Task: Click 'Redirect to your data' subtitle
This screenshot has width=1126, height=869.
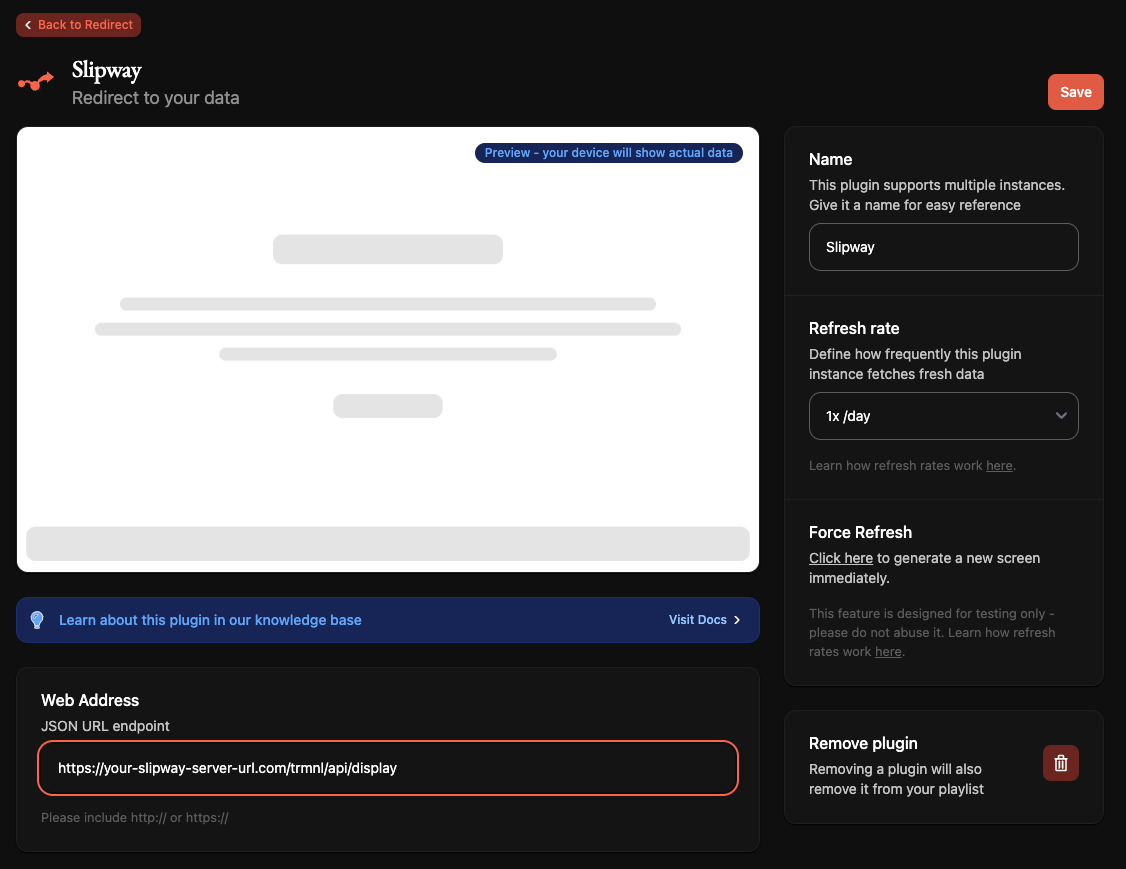Action: click(x=156, y=98)
